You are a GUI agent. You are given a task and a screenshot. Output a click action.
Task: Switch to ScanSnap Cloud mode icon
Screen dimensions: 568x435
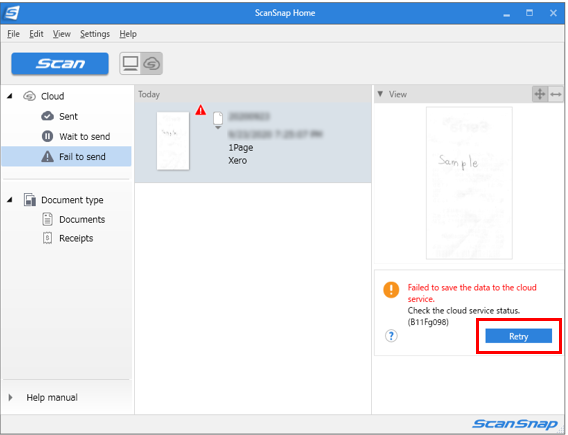(151, 64)
